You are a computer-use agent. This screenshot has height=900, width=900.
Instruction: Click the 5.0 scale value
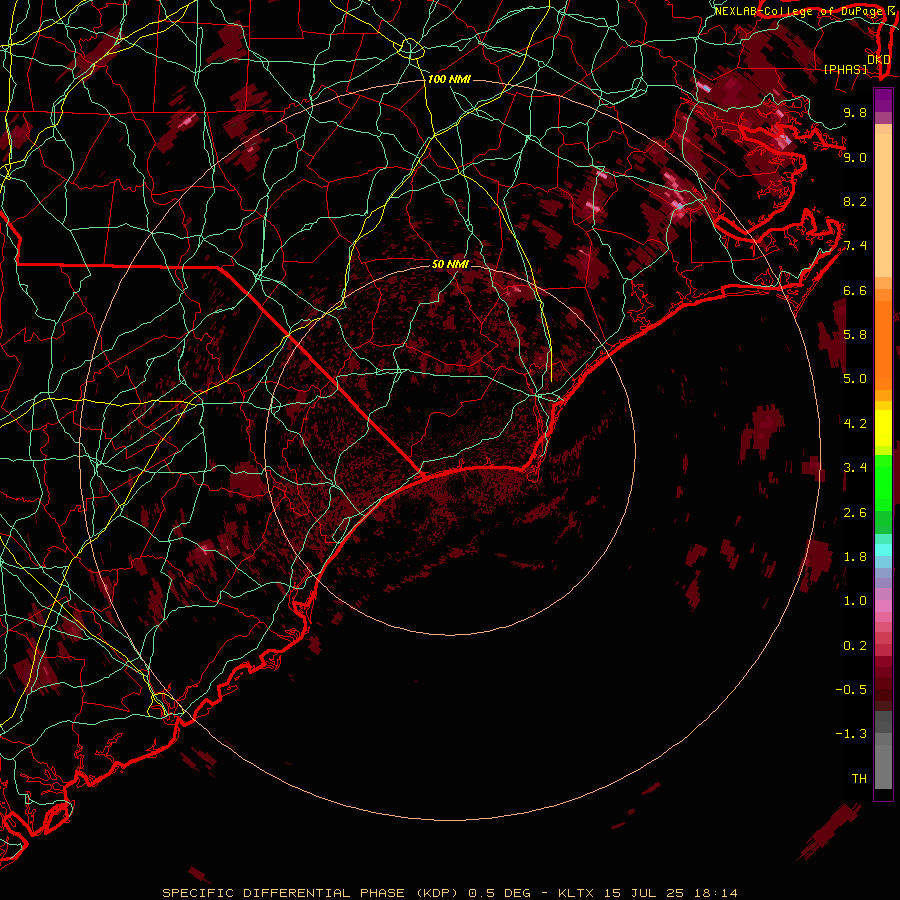click(x=855, y=379)
